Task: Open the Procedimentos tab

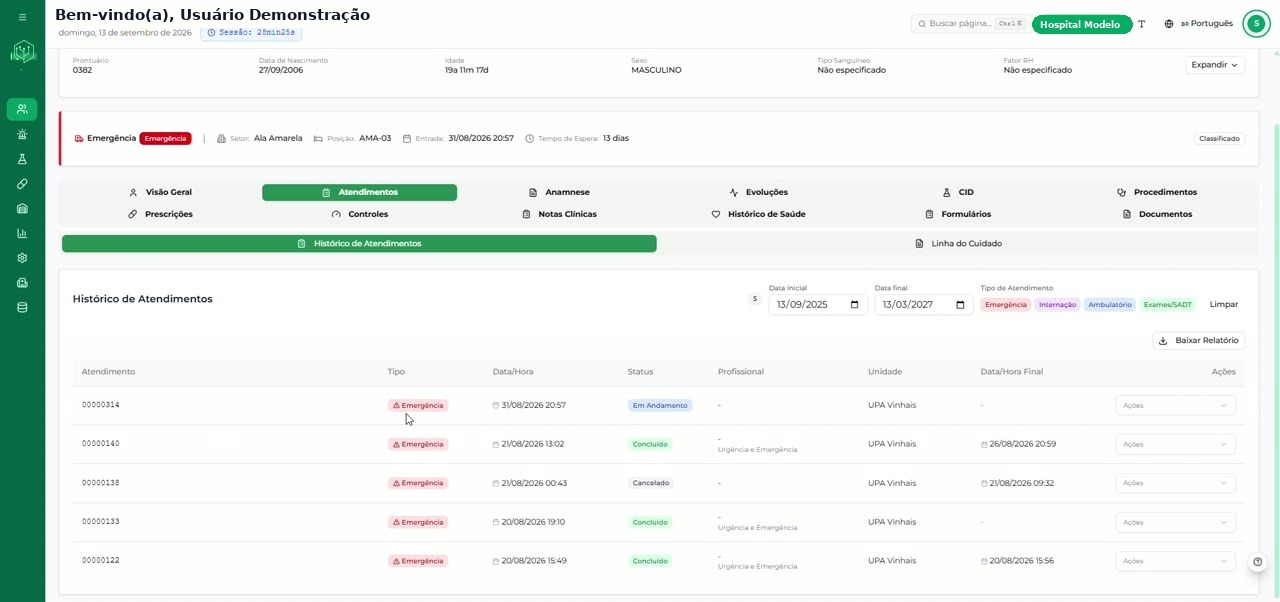Action: tap(1157, 192)
